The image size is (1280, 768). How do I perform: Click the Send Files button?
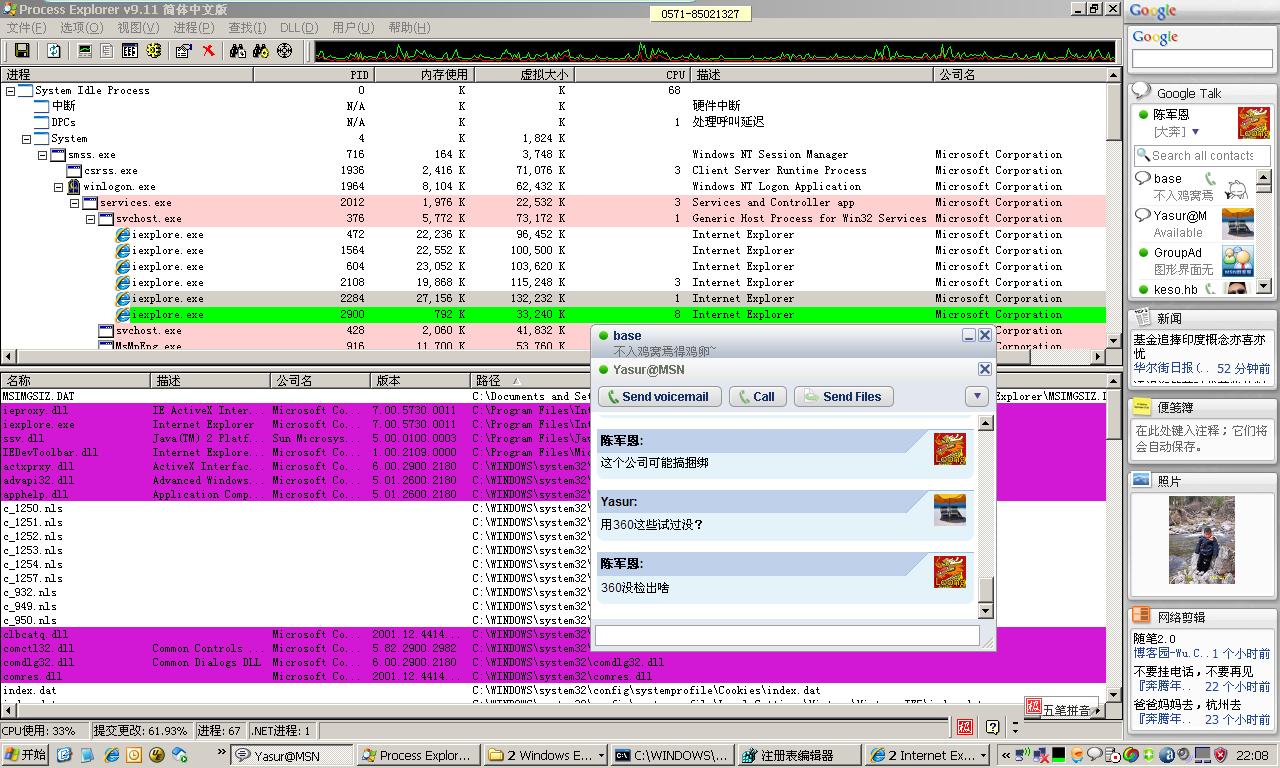843,397
